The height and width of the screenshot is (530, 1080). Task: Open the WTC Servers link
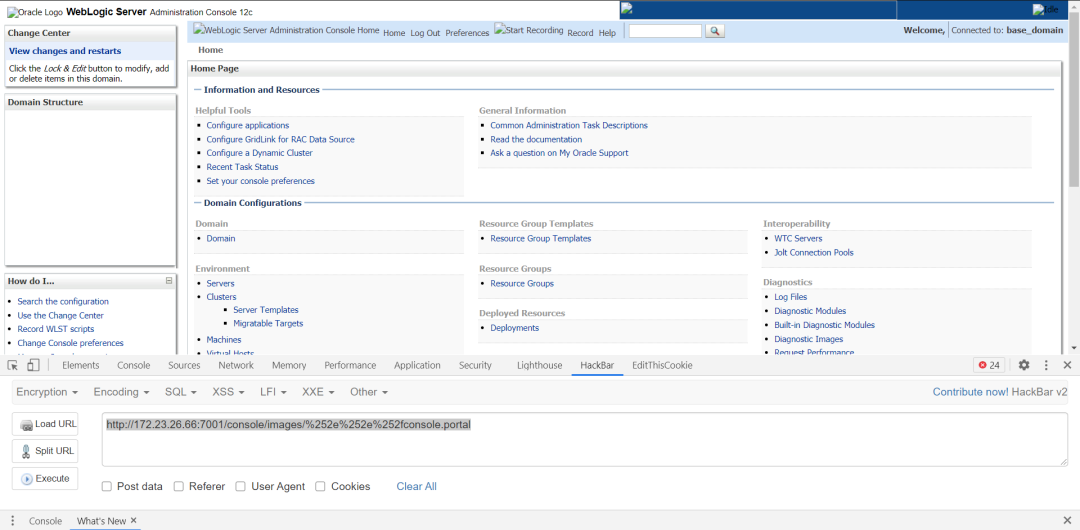pos(798,238)
